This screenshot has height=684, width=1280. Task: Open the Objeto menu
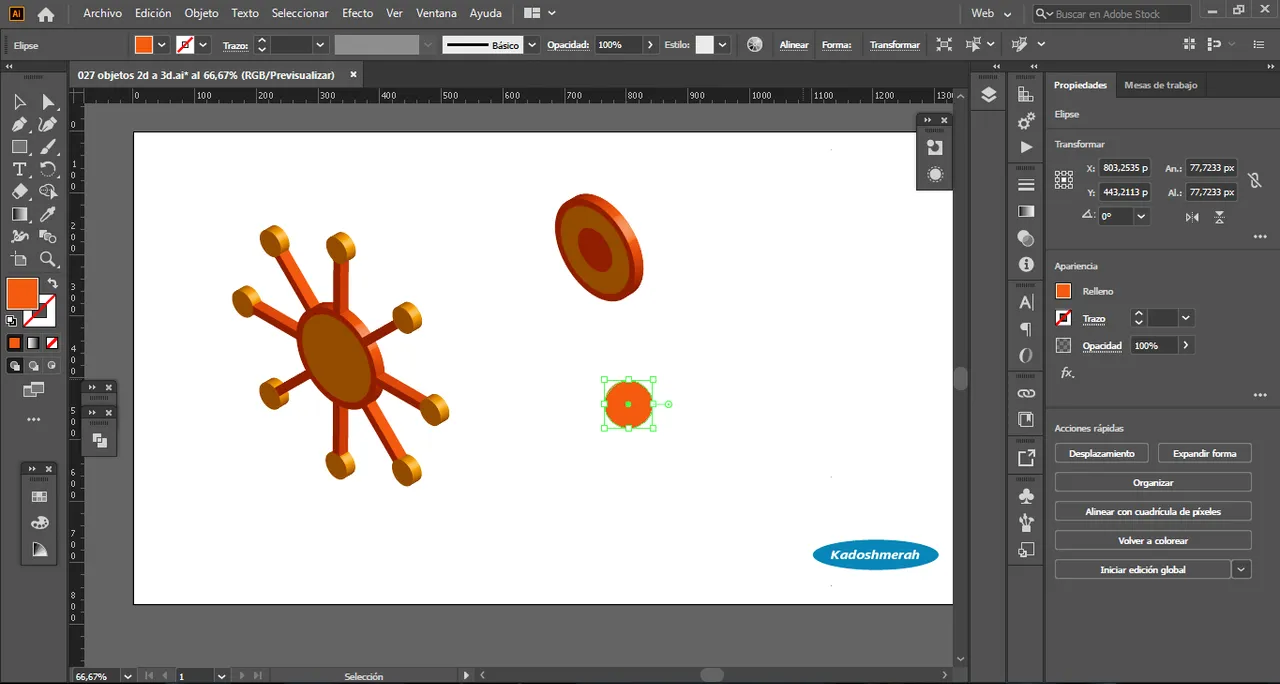click(x=201, y=14)
